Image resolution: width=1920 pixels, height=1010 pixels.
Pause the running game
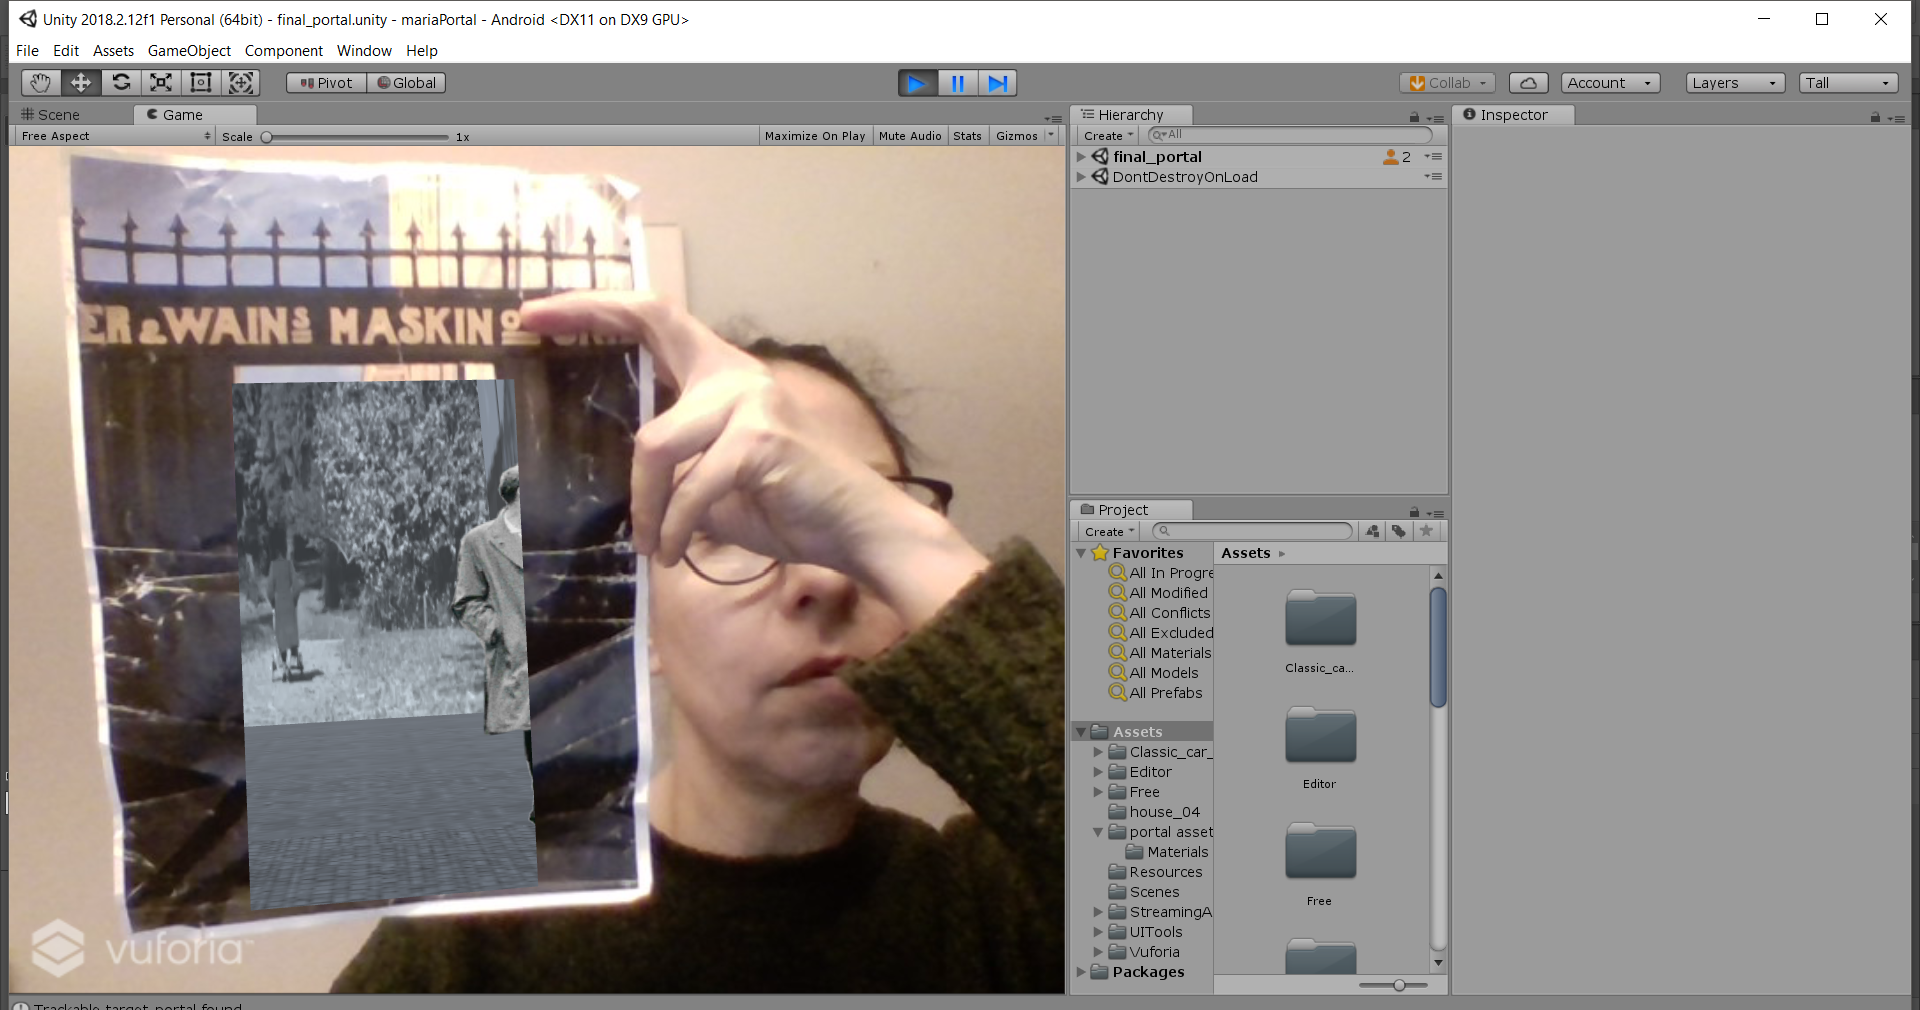[x=957, y=83]
